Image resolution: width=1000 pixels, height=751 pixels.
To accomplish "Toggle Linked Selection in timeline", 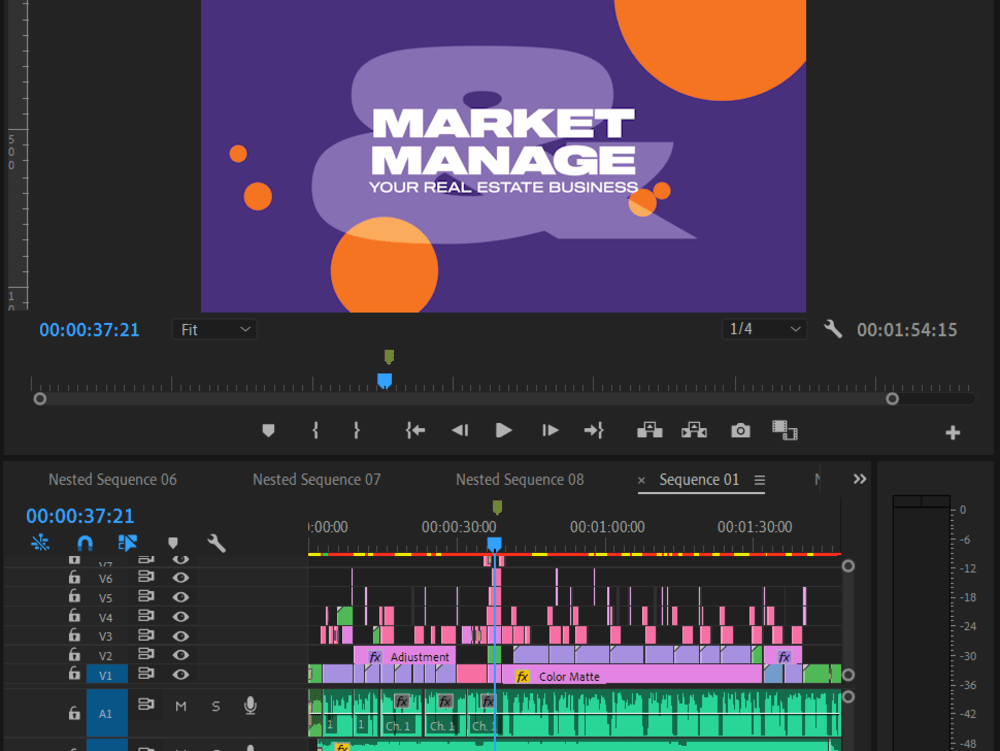I will pyautogui.click(x=128, y=543).
